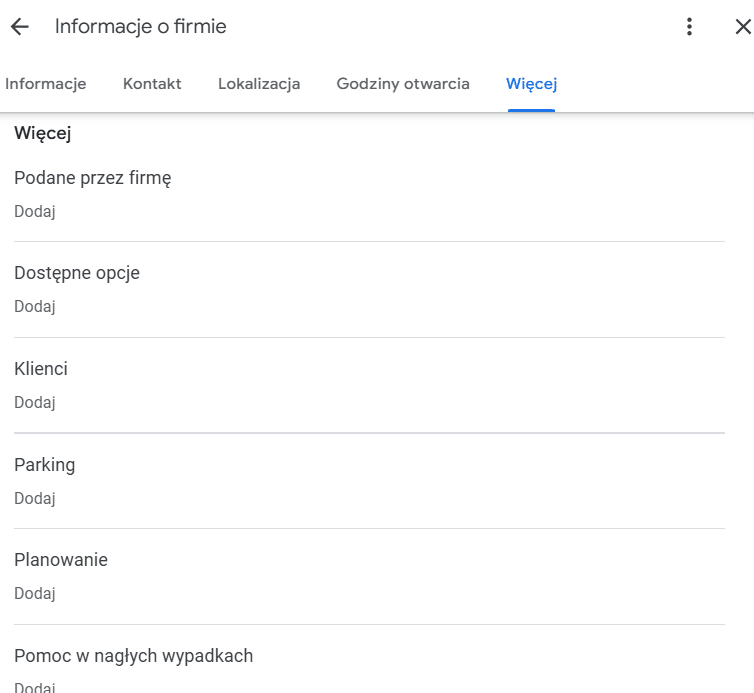Open the Dostępne opcje section
This screenshot has width=754, height=693.
(77, 273)
